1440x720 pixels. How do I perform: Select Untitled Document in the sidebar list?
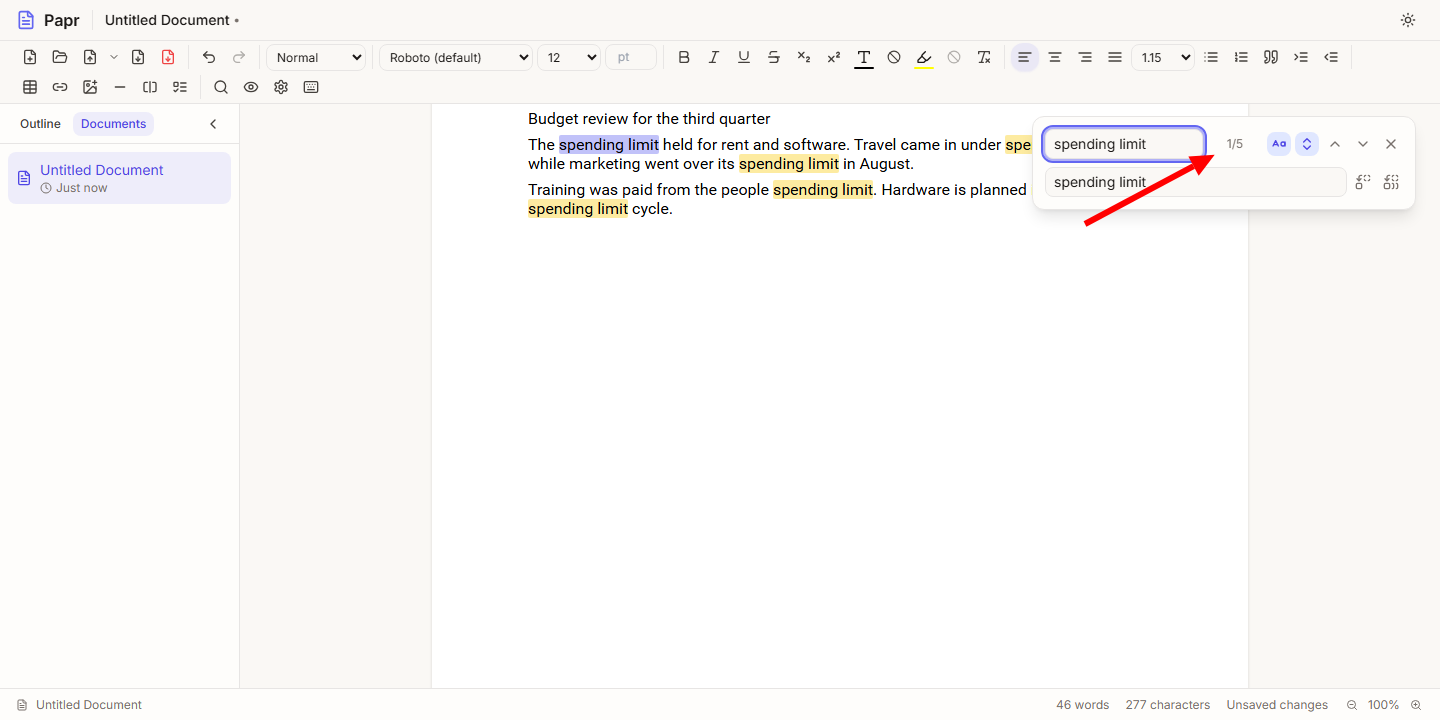pos(119,178)
